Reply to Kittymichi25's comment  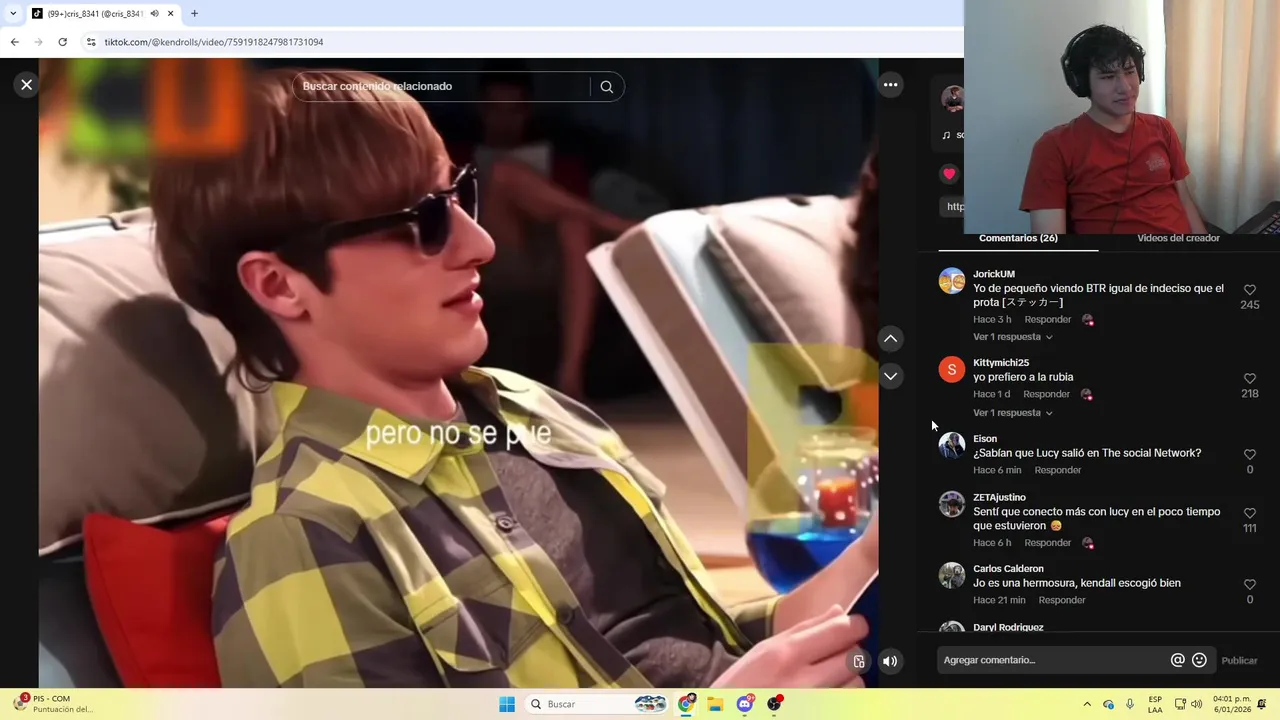click(1046, 394)
